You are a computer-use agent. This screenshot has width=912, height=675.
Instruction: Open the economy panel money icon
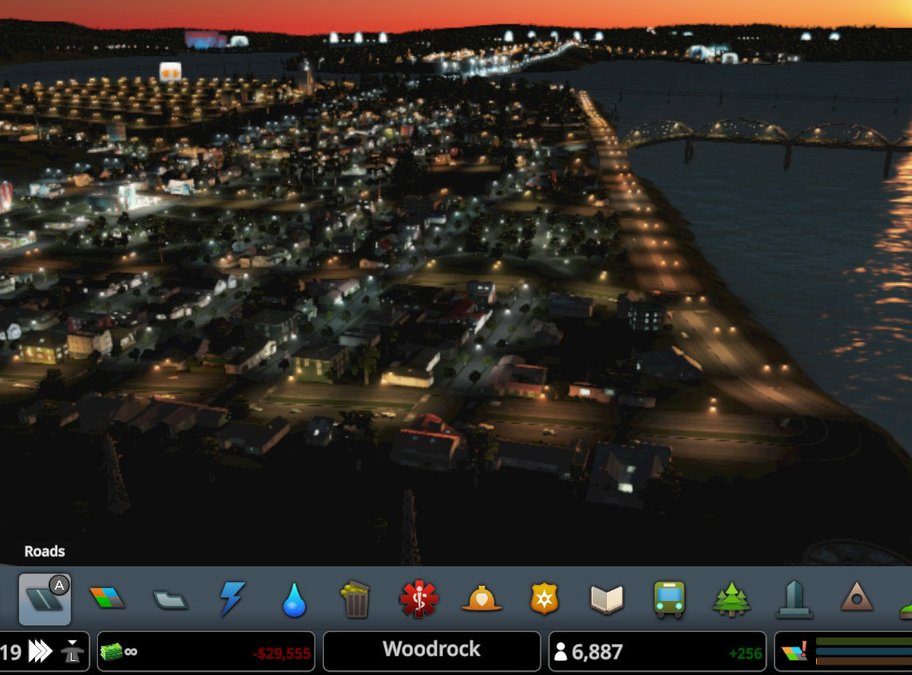pyautogui.click(x=111, y=652)
